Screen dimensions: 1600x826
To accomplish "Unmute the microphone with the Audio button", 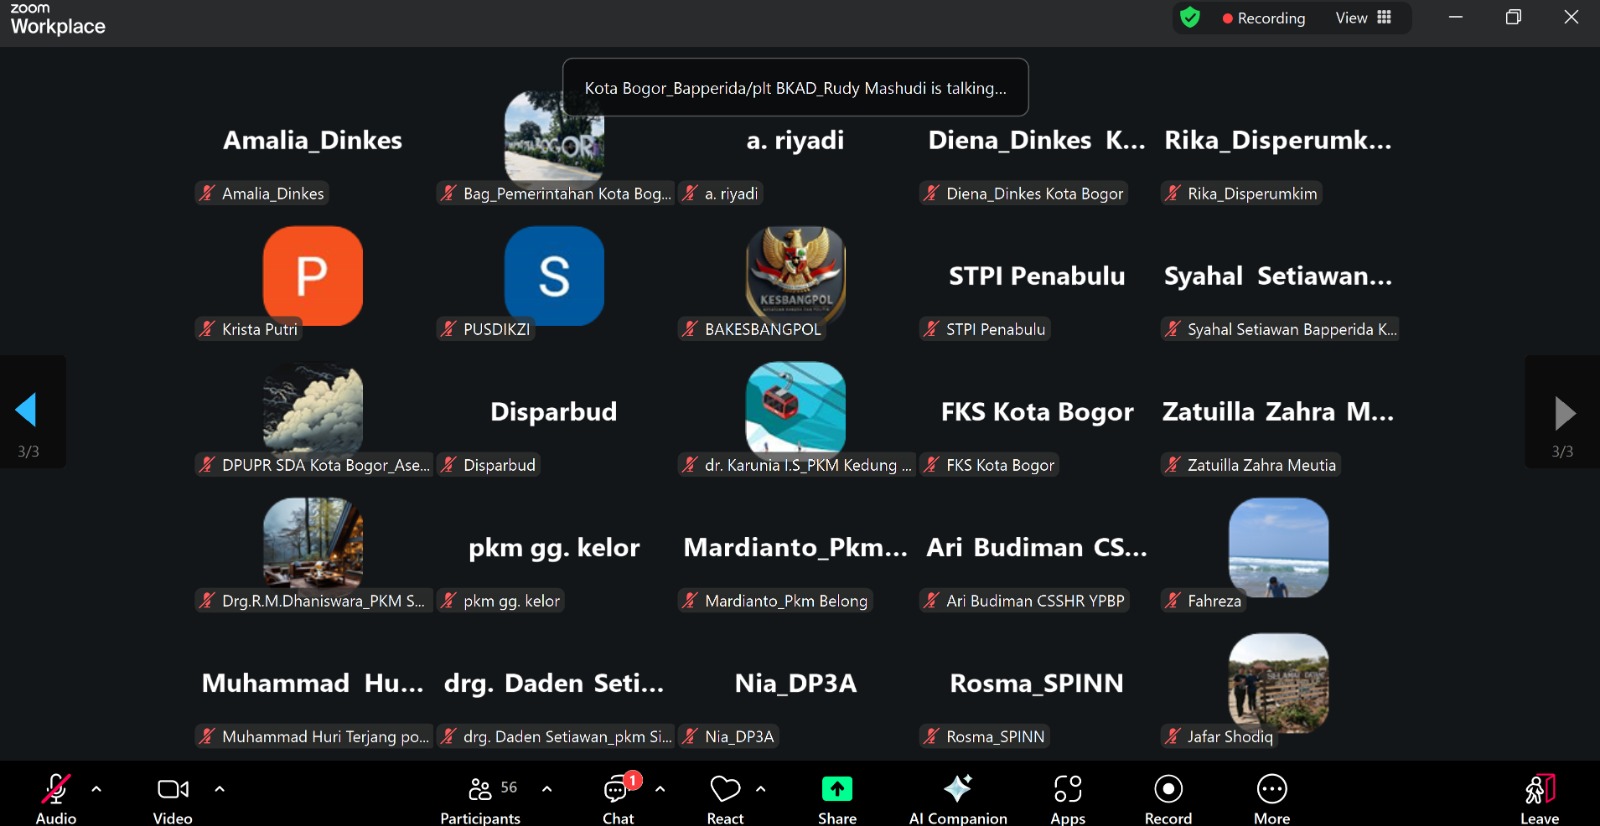I will [x=56, y=799].
